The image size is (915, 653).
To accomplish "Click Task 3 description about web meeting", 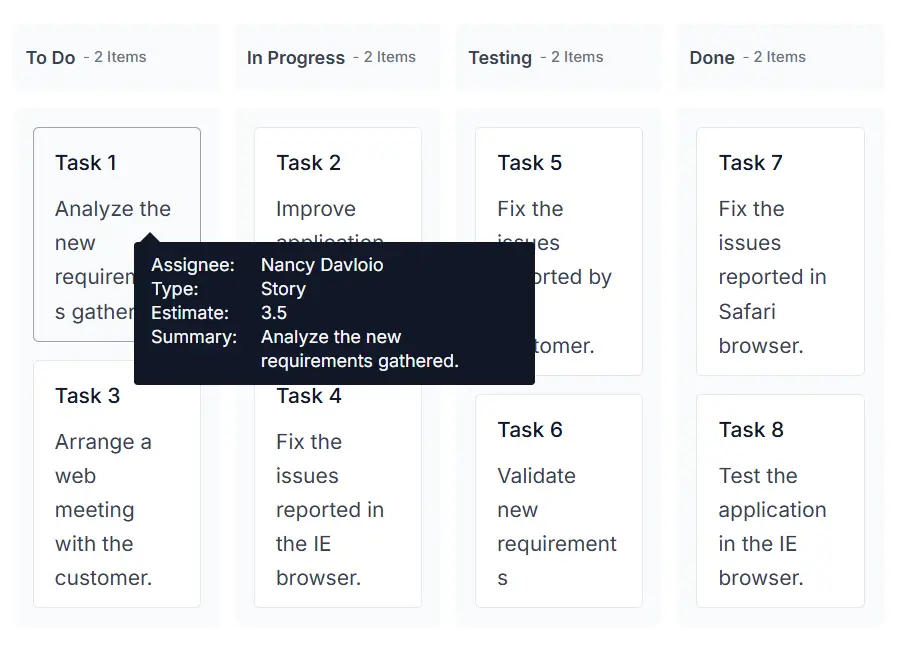I will [103, 510].
